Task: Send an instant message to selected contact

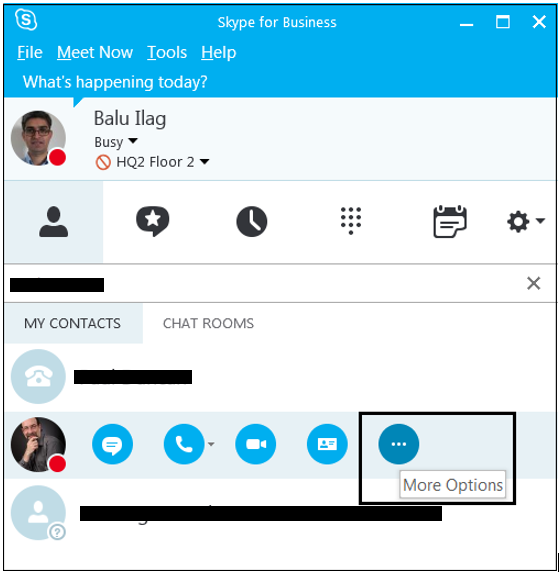Action: coord(112,444)
